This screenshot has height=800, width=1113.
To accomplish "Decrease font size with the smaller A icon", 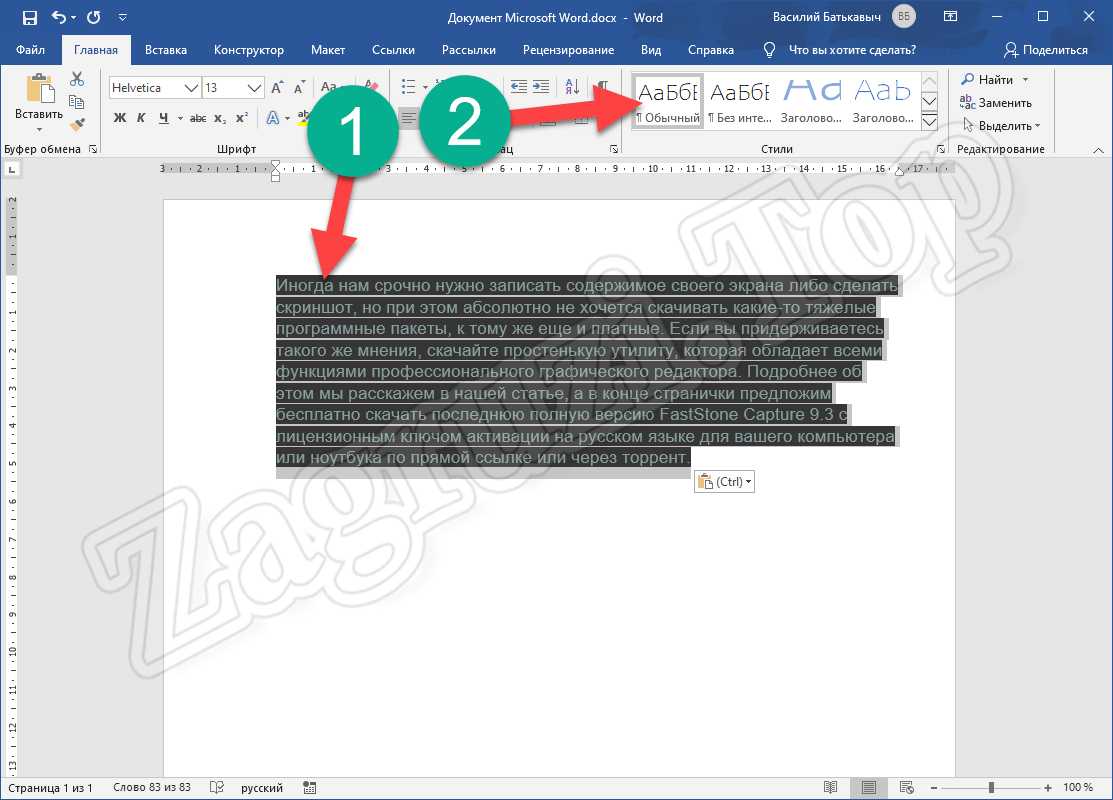I will click(x=300, y=88).
